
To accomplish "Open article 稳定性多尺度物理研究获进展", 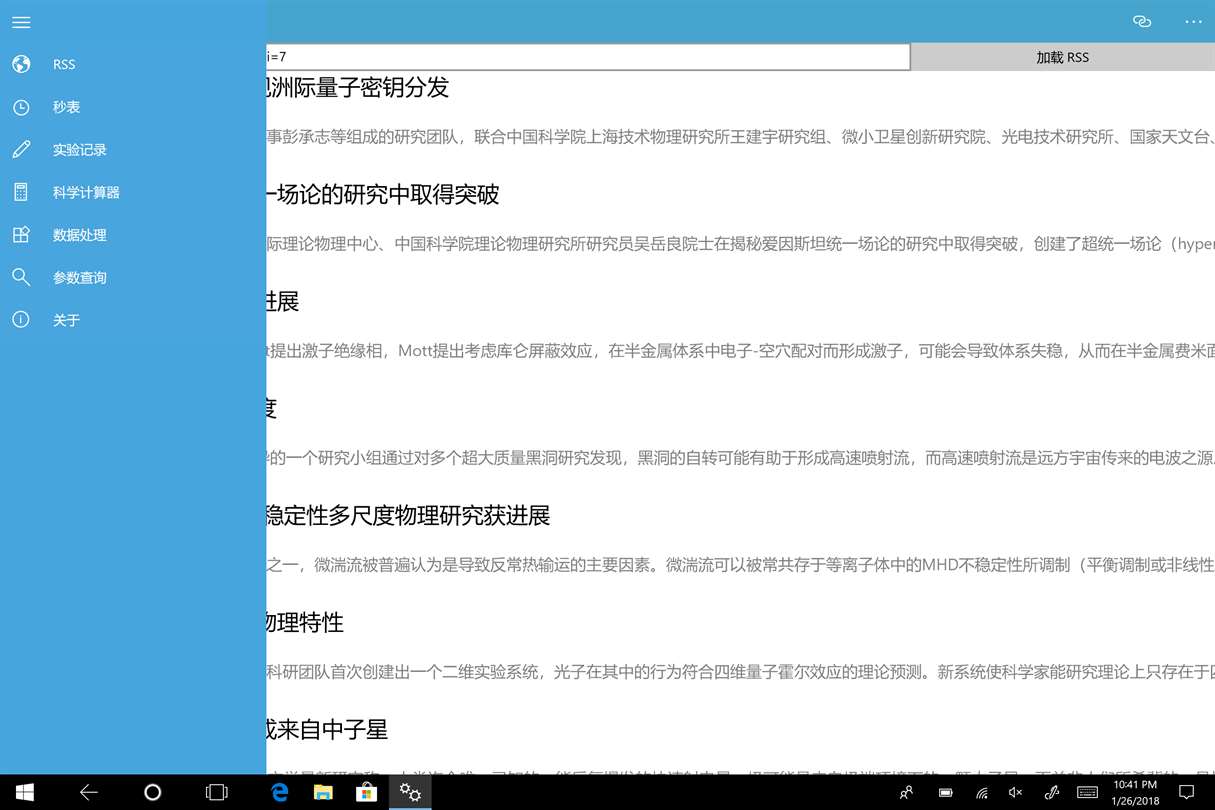I will coord(408,515).
